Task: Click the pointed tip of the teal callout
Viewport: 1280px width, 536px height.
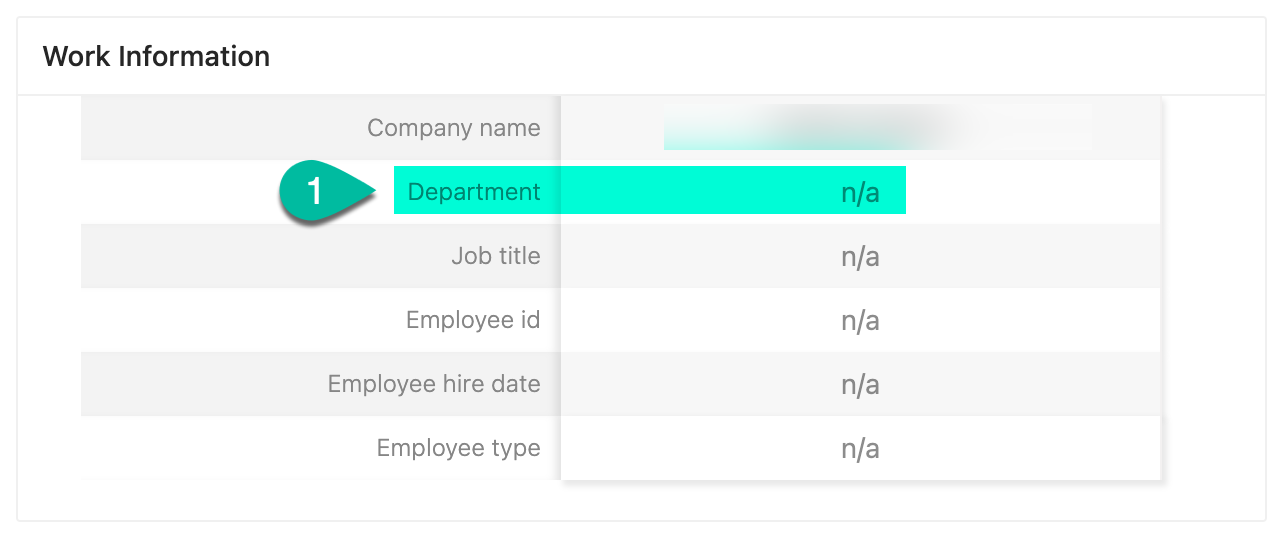Action: pyautogui.click(x=375, y=192)
